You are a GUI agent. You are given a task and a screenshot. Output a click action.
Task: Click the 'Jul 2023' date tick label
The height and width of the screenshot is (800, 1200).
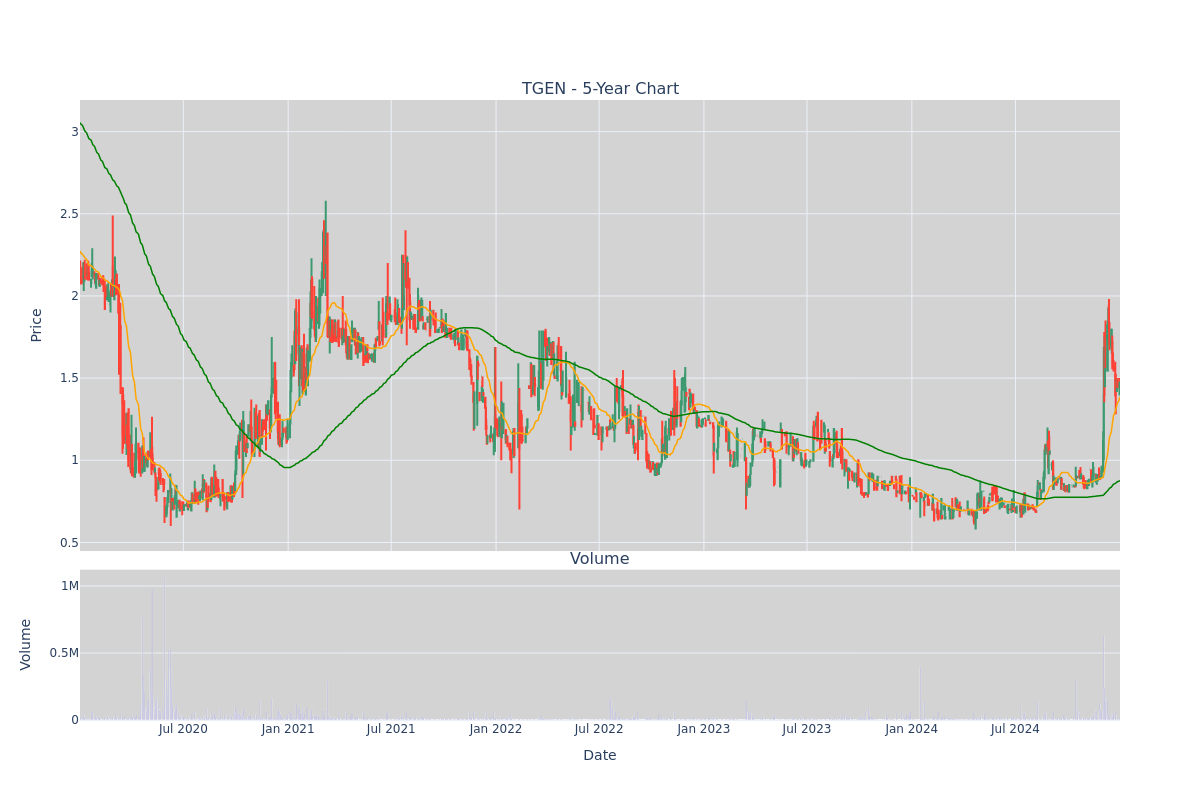click(x=807, y=729)
